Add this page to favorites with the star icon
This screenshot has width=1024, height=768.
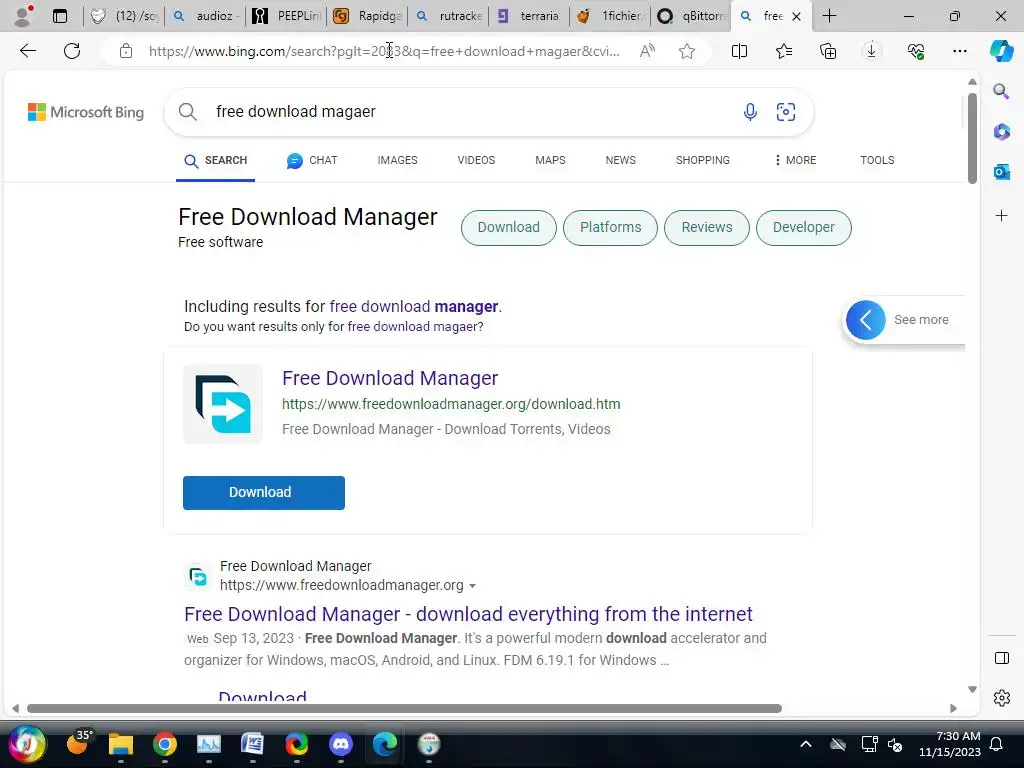tap(686, 51)
